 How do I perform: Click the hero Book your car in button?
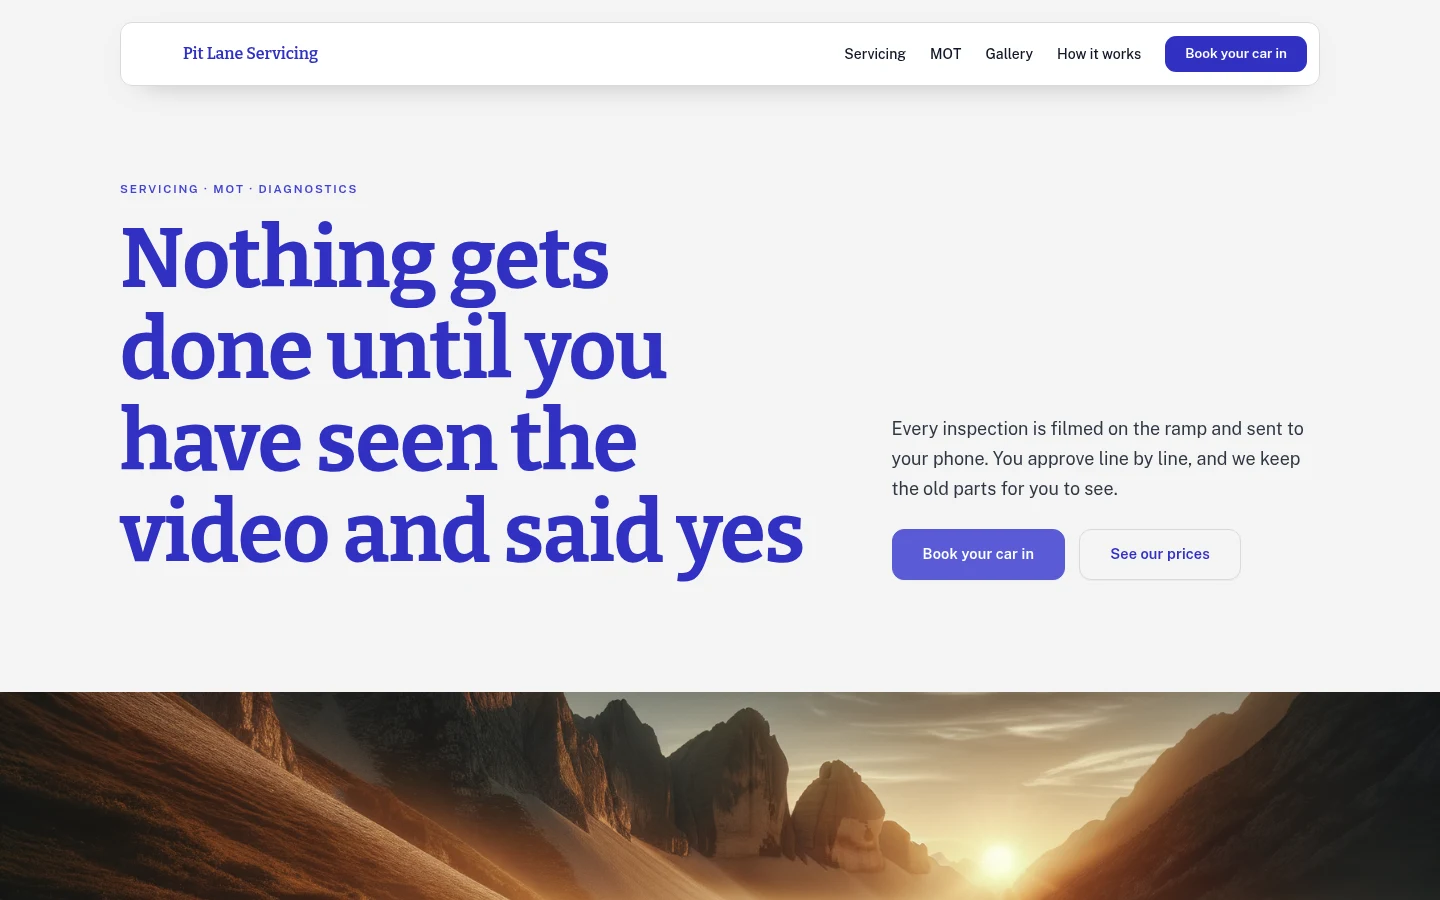coord(978,554)
